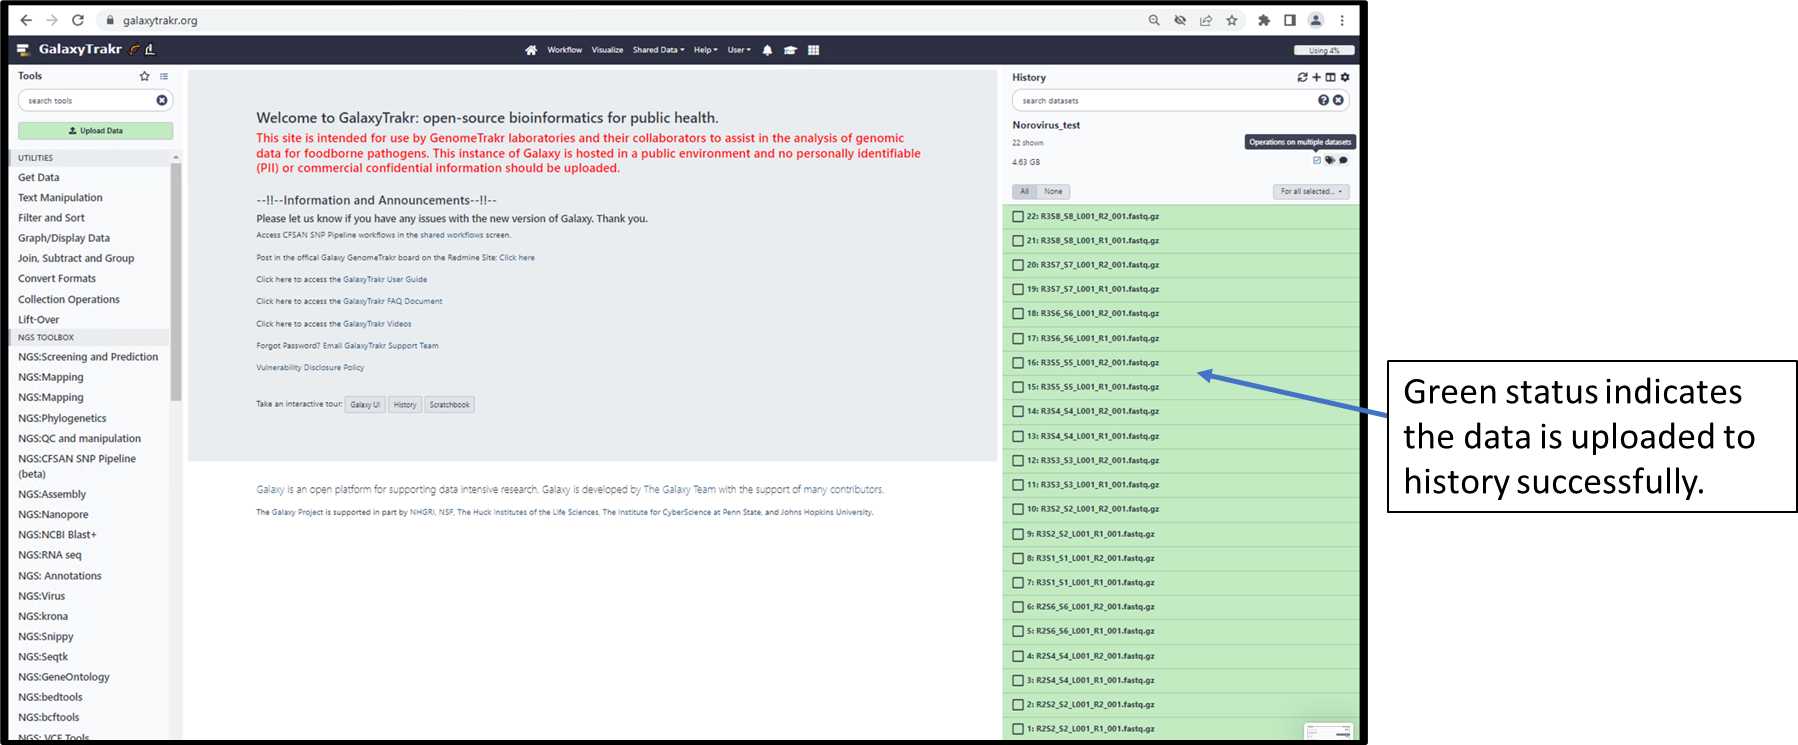Open the Chrome profile avatar
The width and height of the screenshot is (1798, 745).
pyautogui.click(x=1316, y=20)
